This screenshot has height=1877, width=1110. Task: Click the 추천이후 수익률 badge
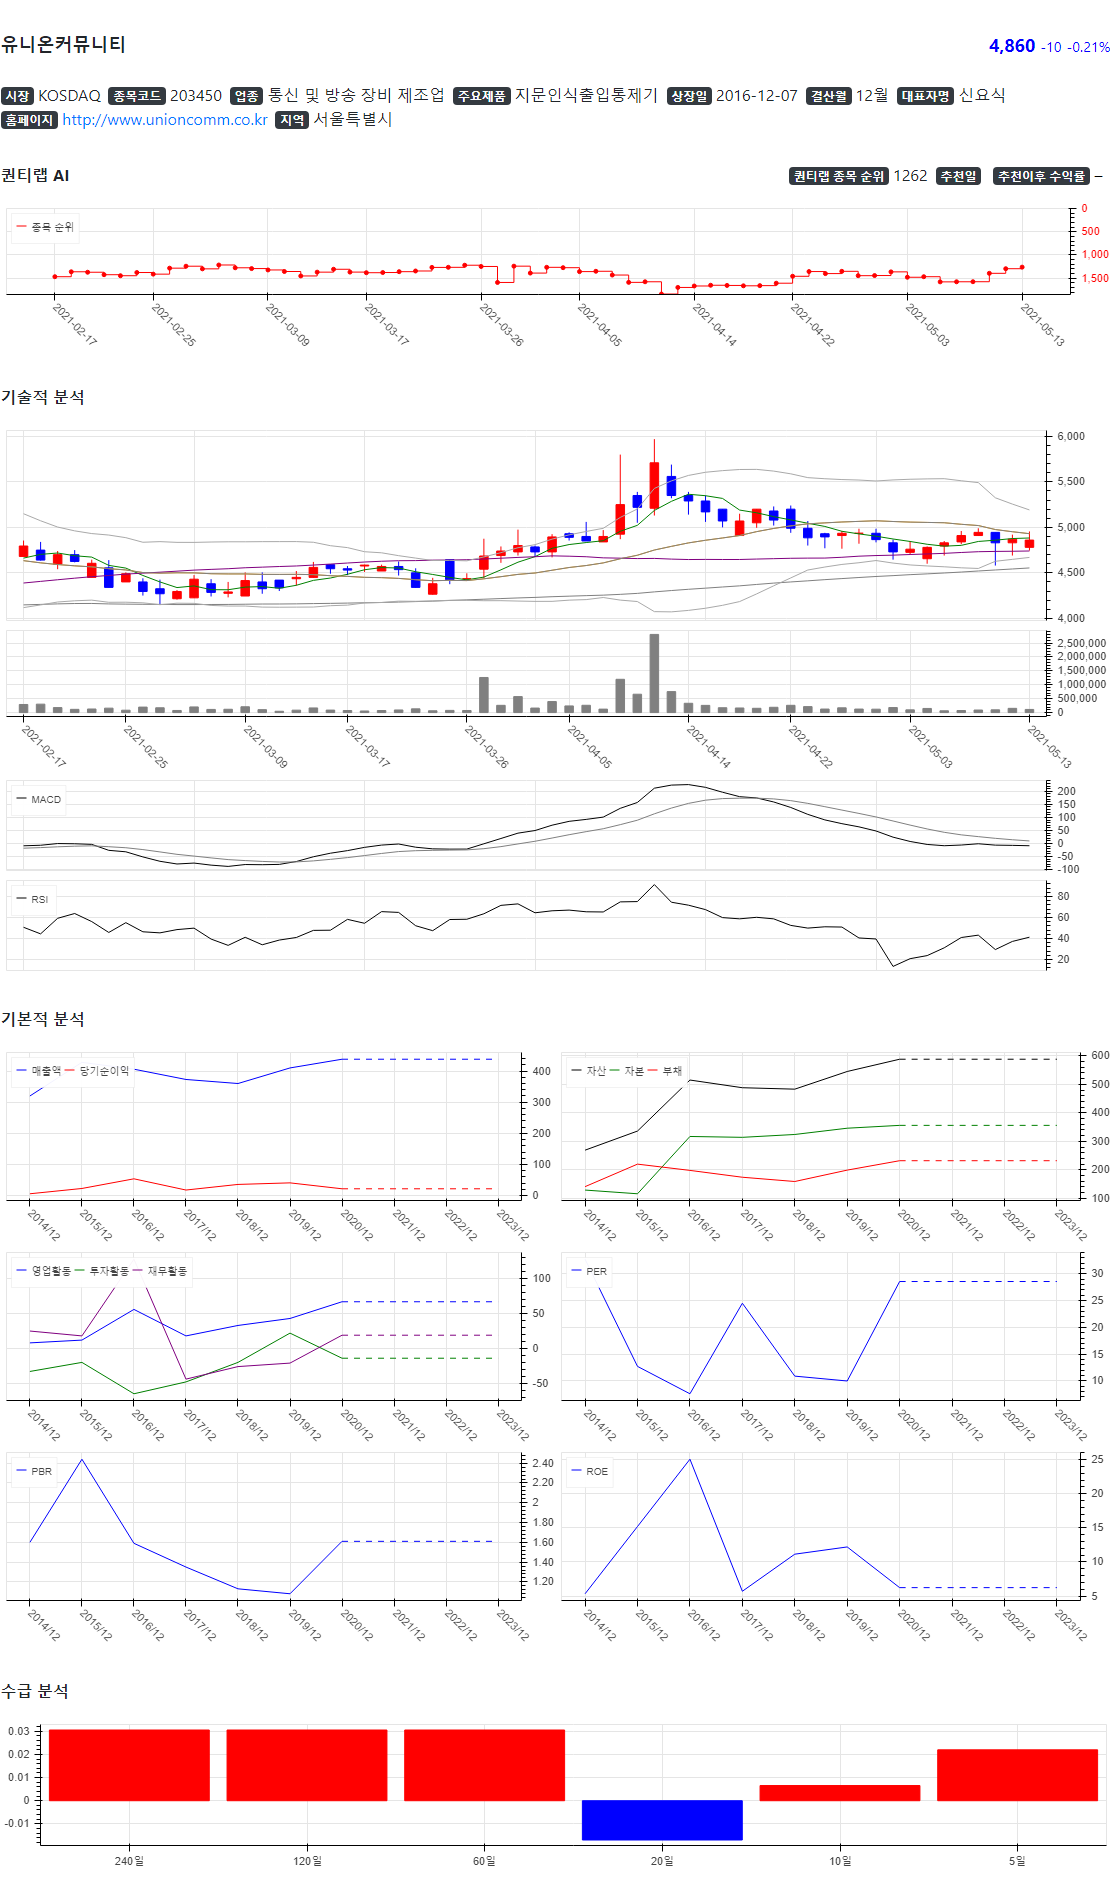[x=1041, y=176]
